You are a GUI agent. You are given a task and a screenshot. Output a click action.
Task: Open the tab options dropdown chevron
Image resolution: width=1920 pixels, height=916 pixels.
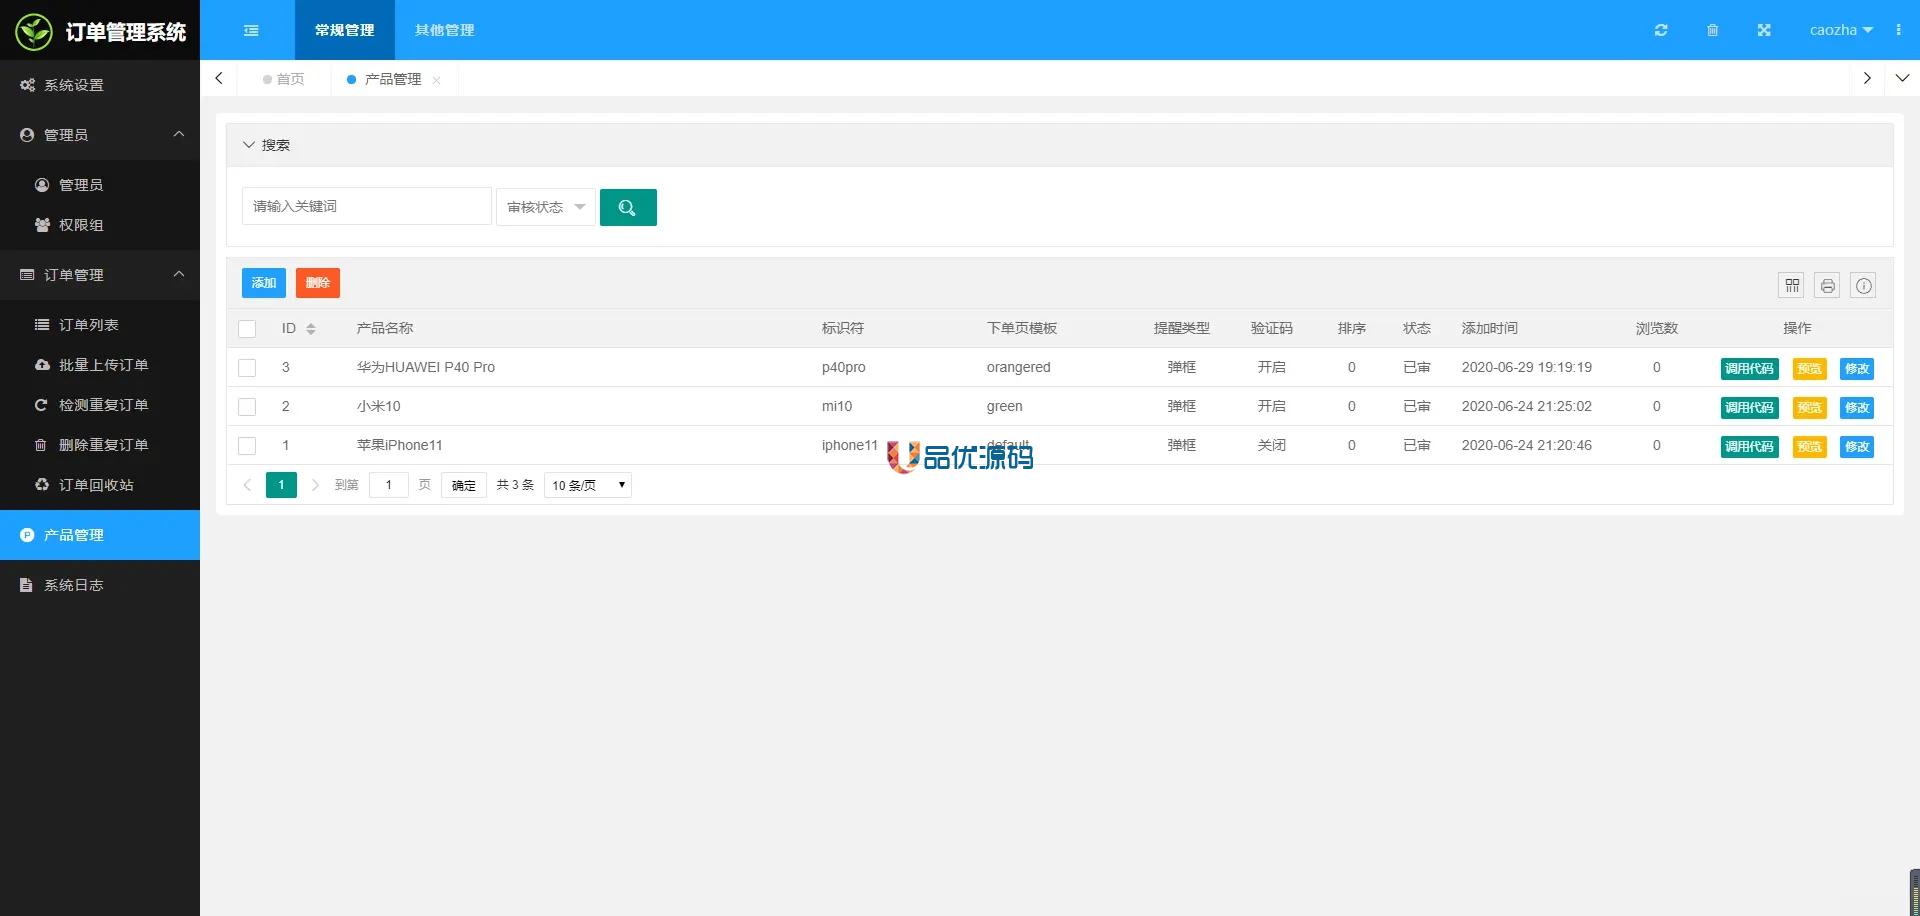(1902, 78)
